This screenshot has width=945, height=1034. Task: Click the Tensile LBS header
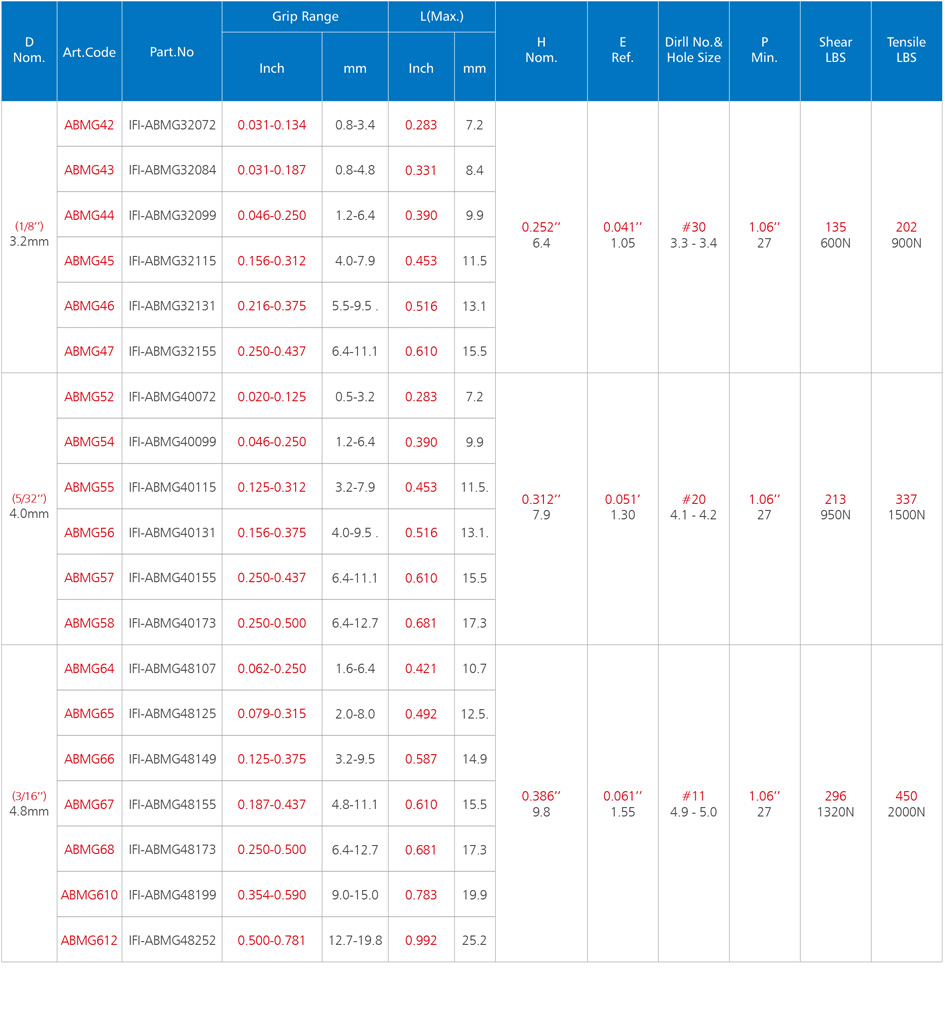[x=906, y=50]
